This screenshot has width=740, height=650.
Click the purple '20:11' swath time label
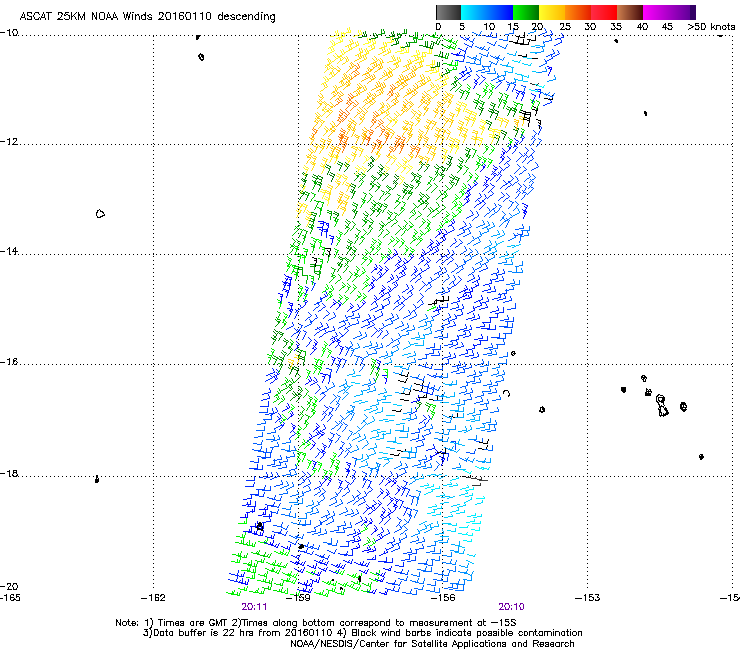(x=254, y=607)
